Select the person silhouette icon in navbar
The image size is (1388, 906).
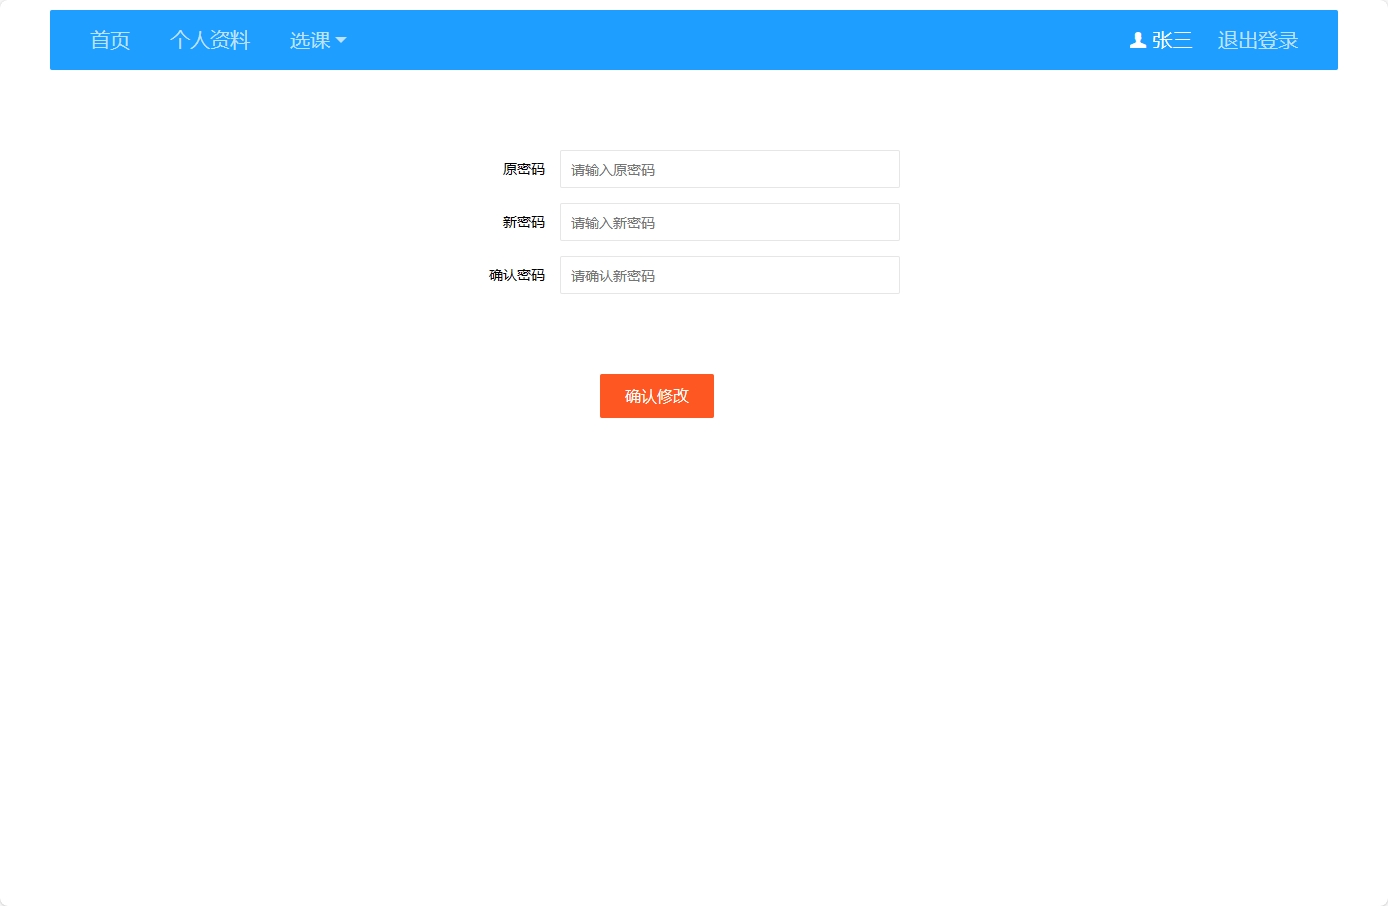pyautogui.click(x=1136, y=40)
